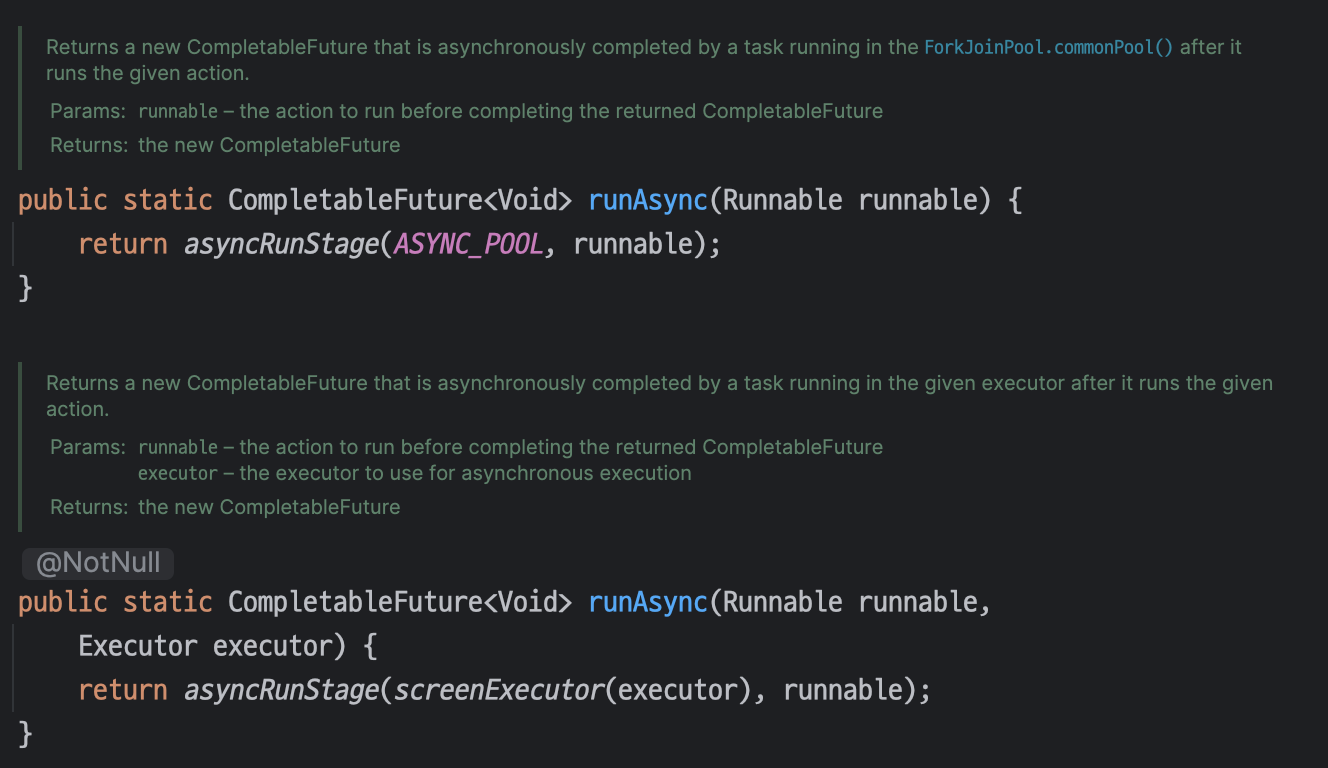Click the screenExecutor method call
This screenshot has width=1328, height=768.
point(499,690)
